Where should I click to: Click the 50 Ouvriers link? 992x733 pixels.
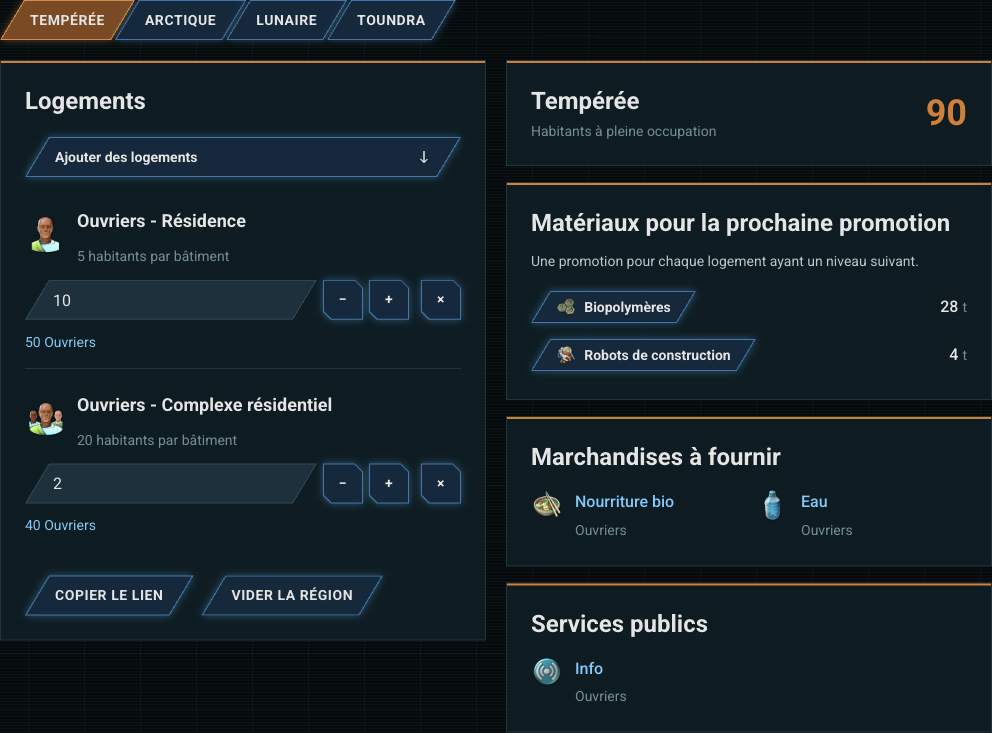tap(61, 342)
